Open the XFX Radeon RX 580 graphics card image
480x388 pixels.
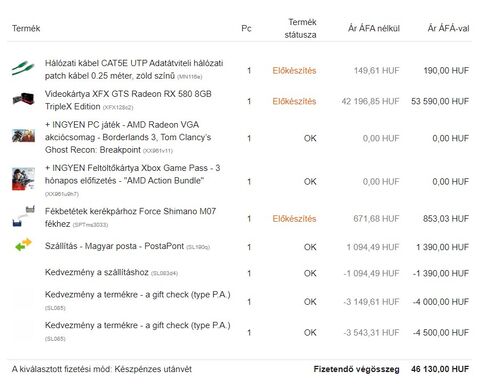23,99
